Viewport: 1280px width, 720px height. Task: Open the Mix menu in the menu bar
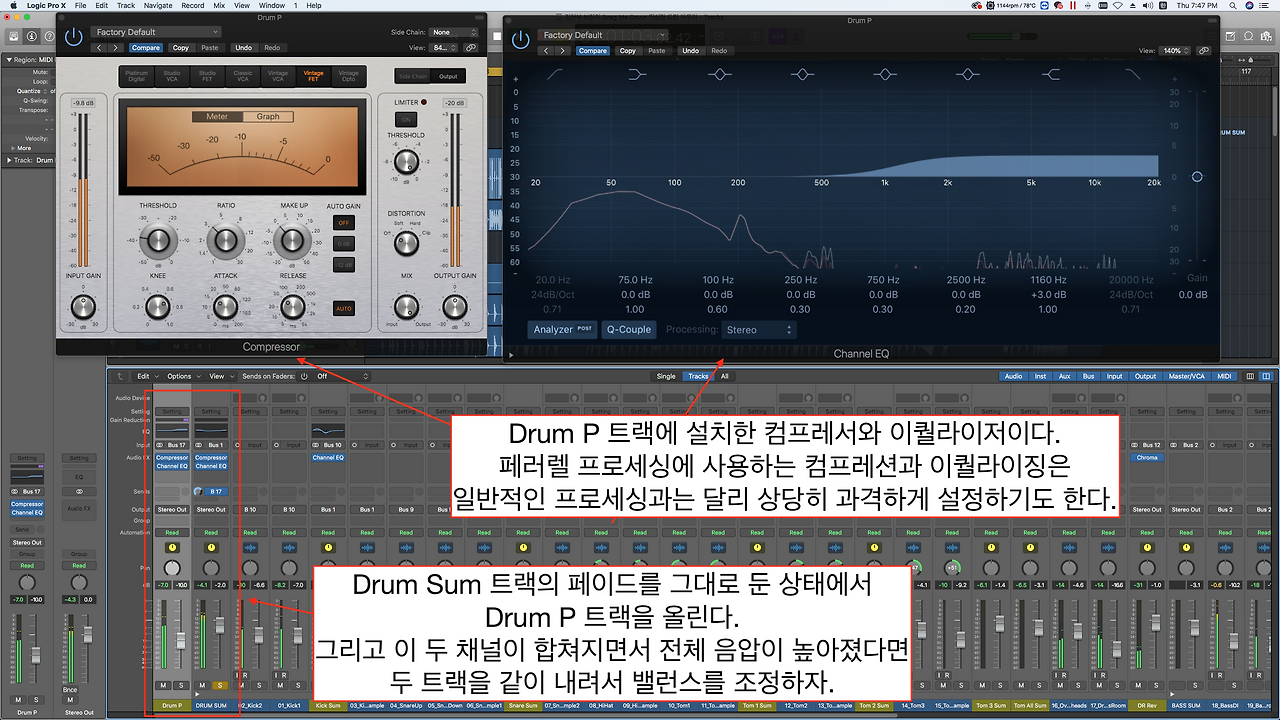coord(220,6)
